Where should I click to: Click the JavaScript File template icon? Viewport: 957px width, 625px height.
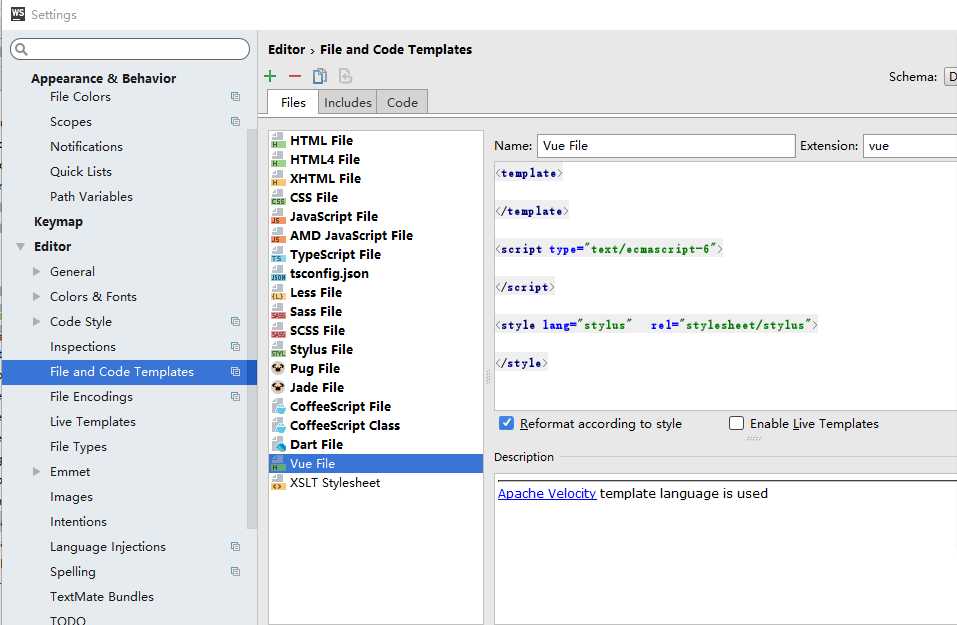coord(278,216)
